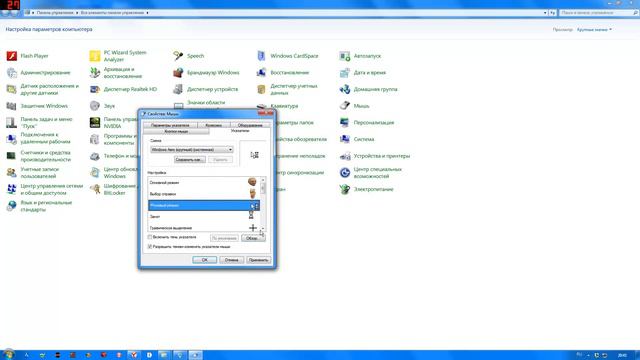
Task: Click the taskbar clock
Action: (622, 356)
